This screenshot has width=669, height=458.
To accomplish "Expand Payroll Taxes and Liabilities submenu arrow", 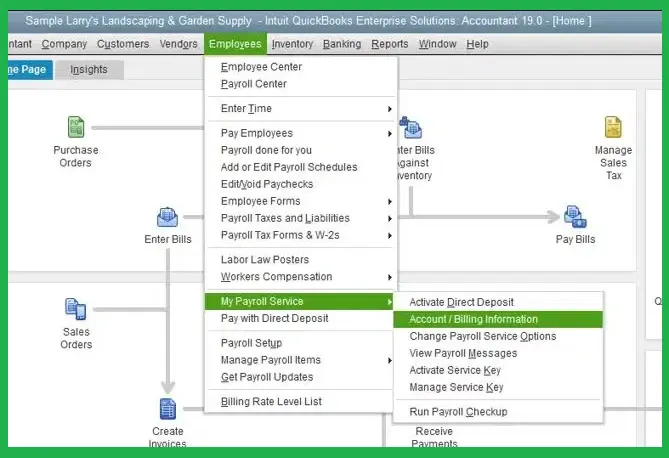I will [390, 219].
